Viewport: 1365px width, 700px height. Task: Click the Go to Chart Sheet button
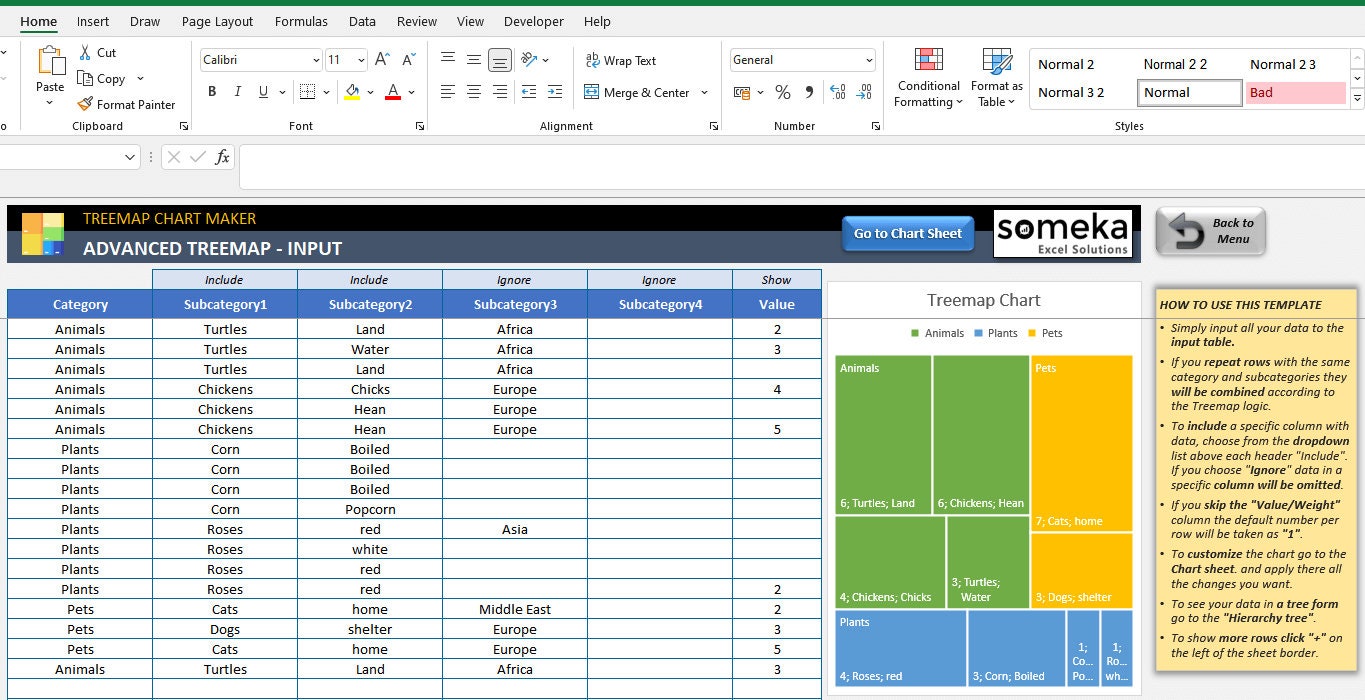907,233
